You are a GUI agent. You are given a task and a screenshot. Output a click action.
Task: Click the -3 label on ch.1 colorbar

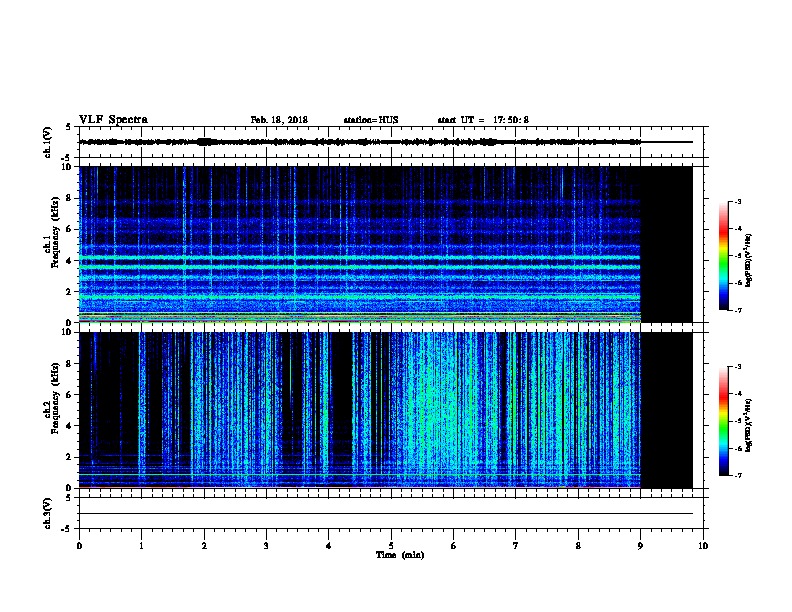click(x=737, y=201)
